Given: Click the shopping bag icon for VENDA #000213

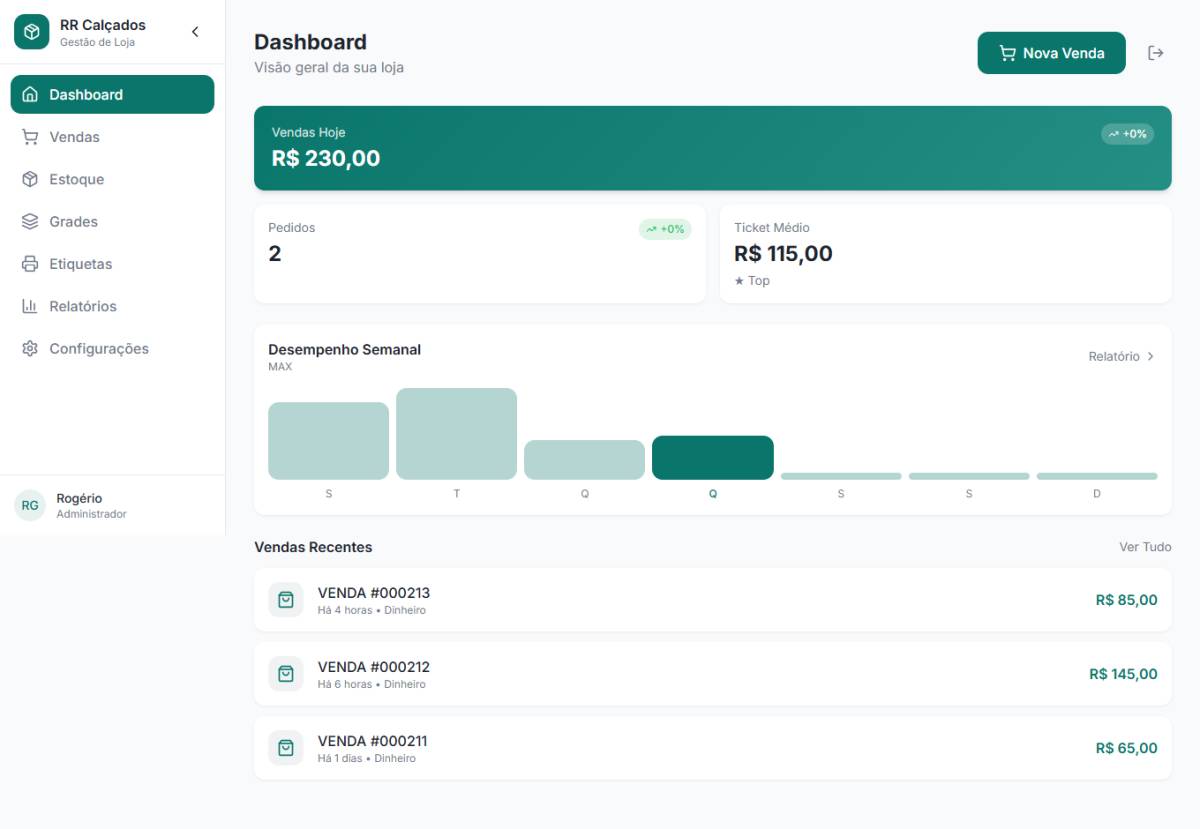Looking at the screenshot, I should click(x=286, y=600).
